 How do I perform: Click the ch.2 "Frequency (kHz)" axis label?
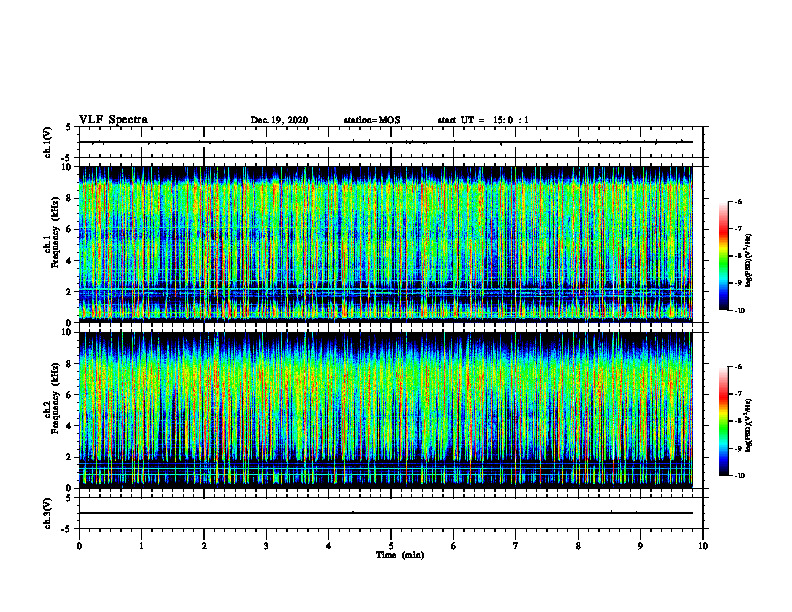(56, 398)
